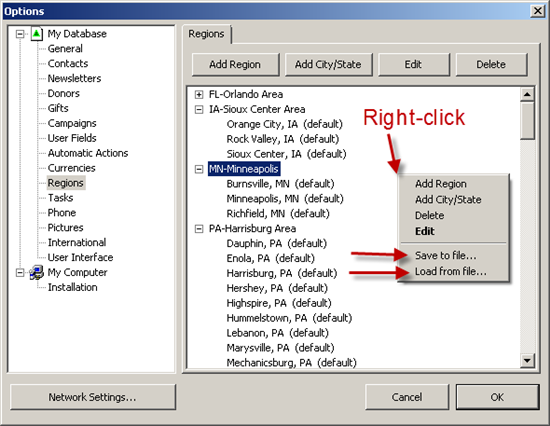Viewport: 550px width, 426px height.
Task: Click the My Computer icon in tree
Action: [x=36, y=272]
